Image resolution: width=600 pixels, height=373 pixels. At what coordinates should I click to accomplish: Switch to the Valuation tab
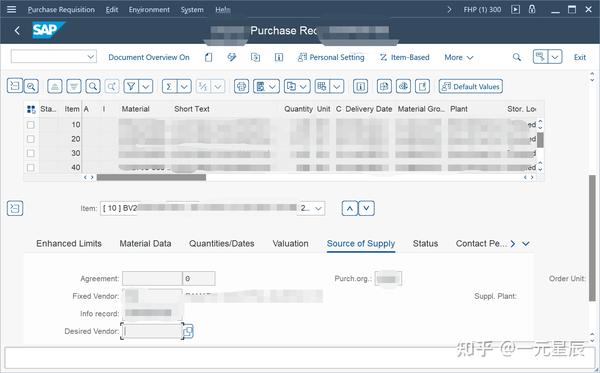tap(290, 244)
